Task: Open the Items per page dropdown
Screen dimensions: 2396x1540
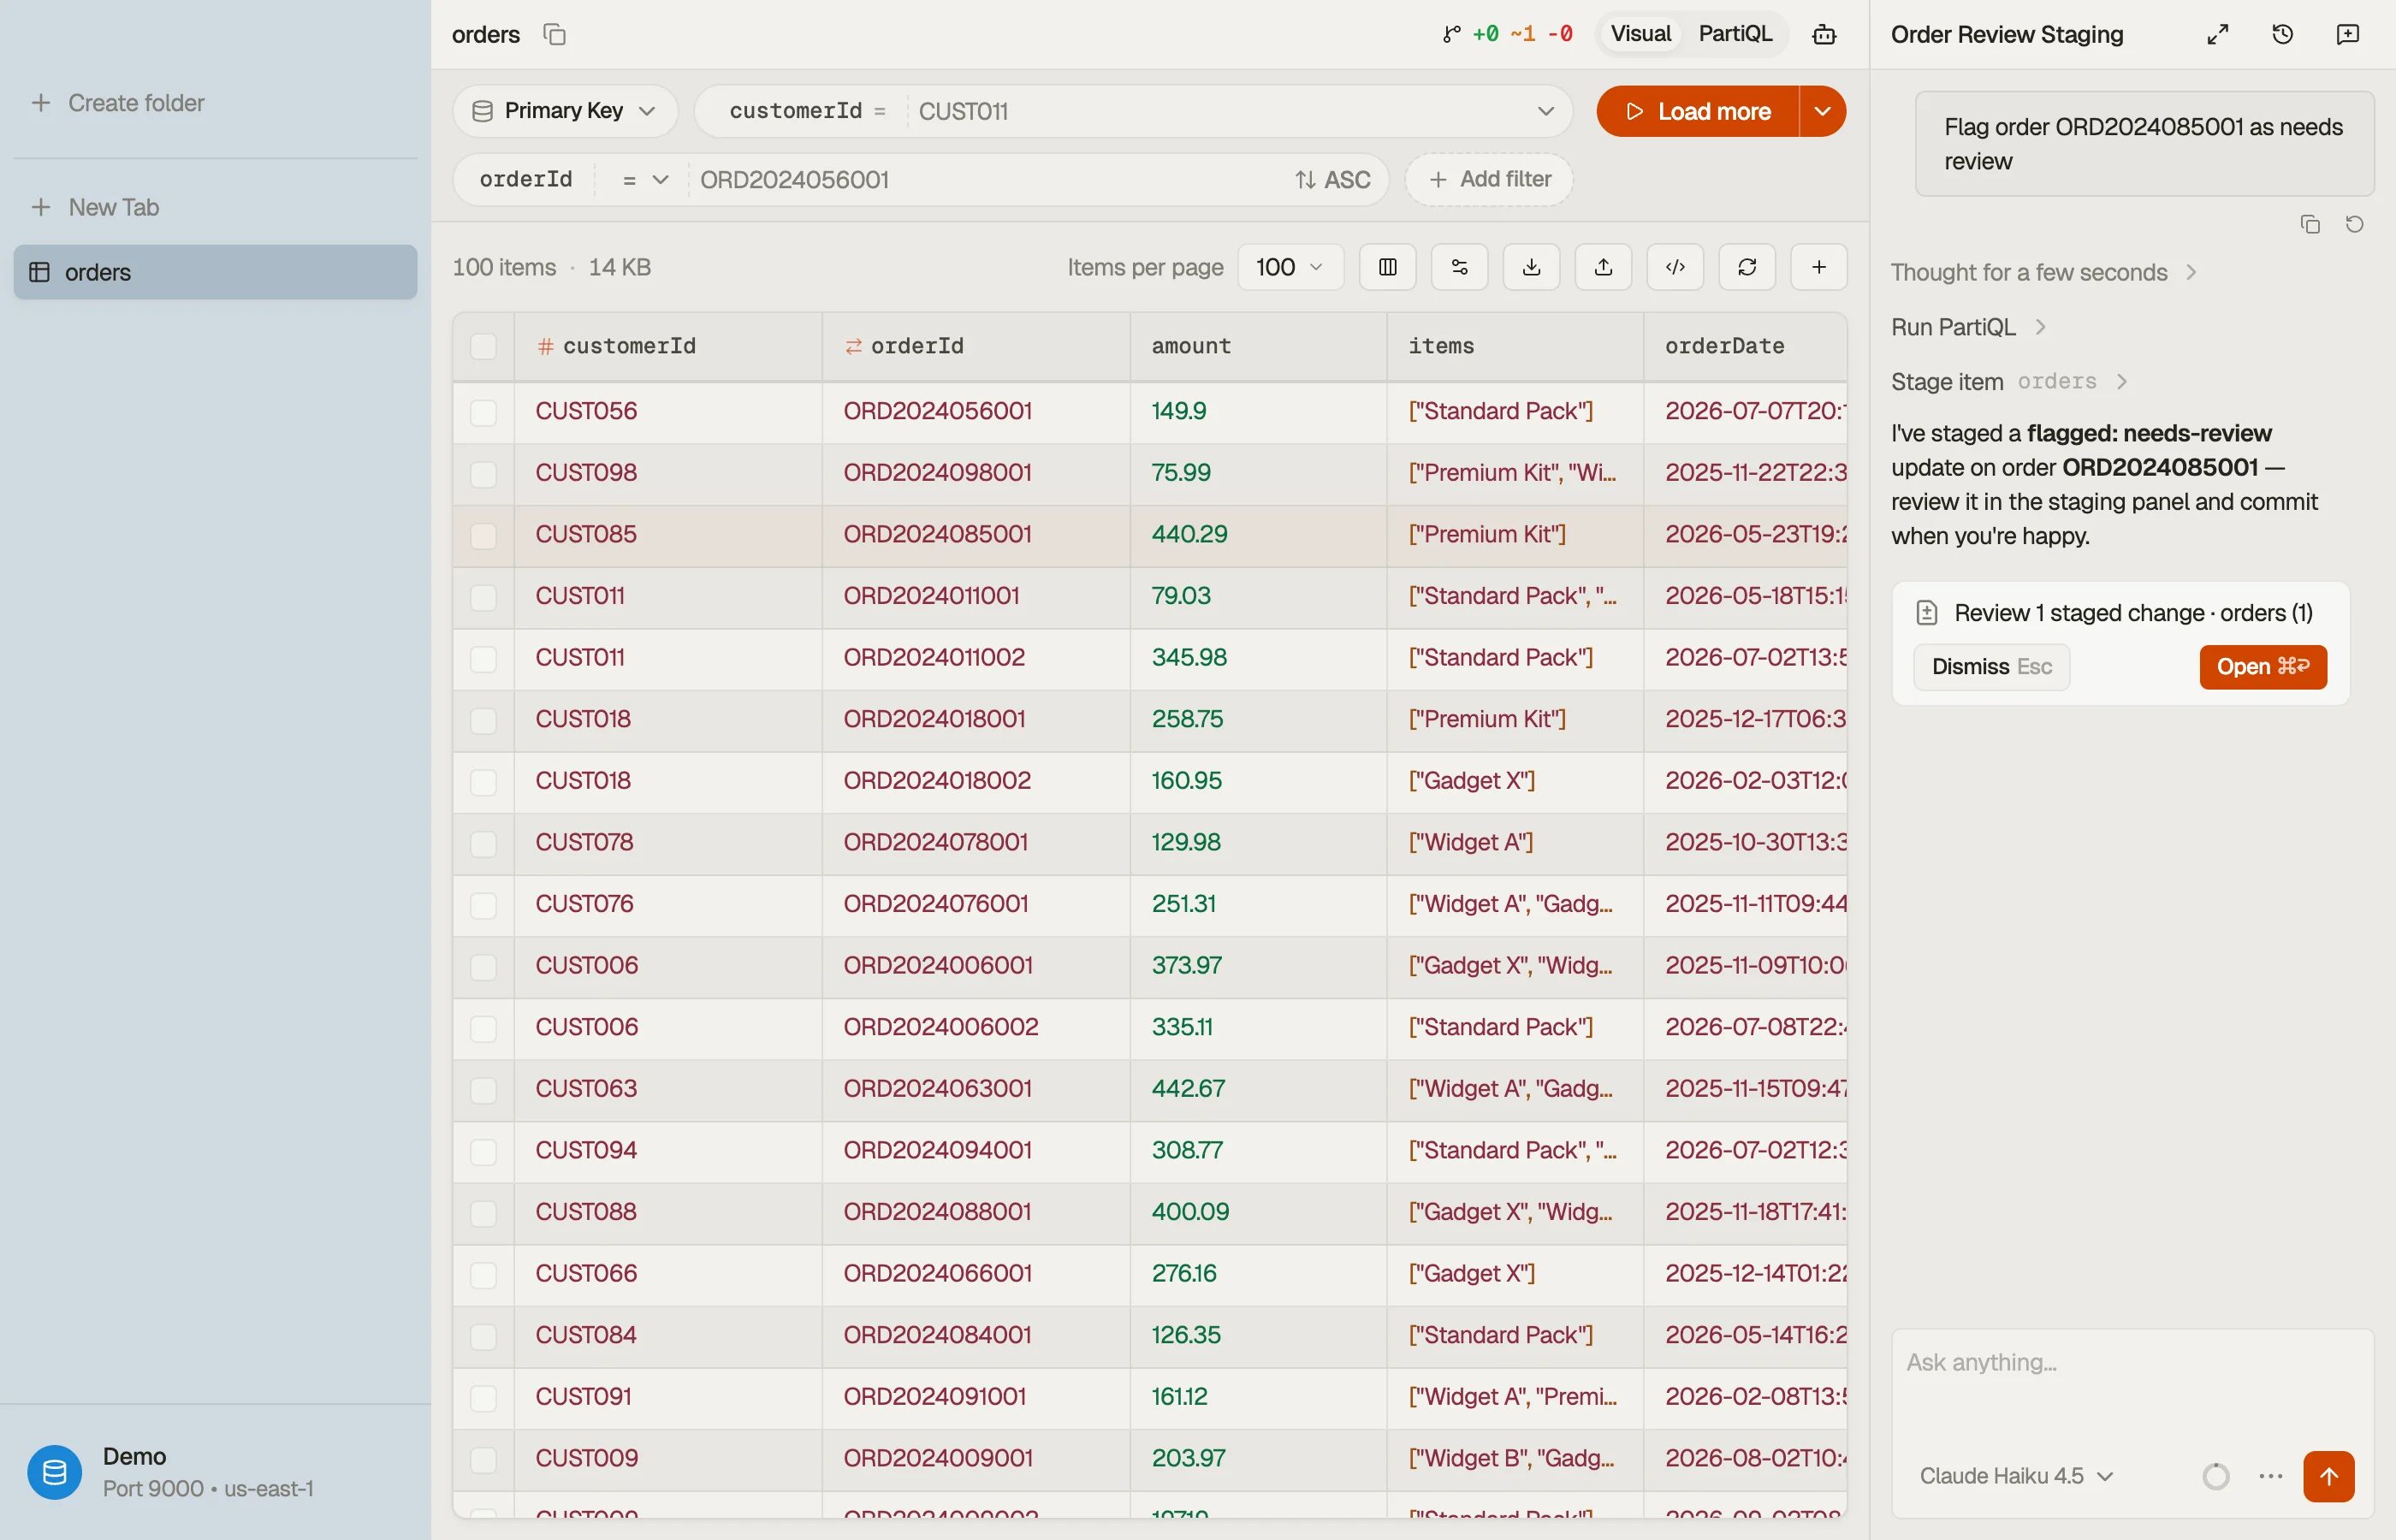Action: tap(1290, 267)
